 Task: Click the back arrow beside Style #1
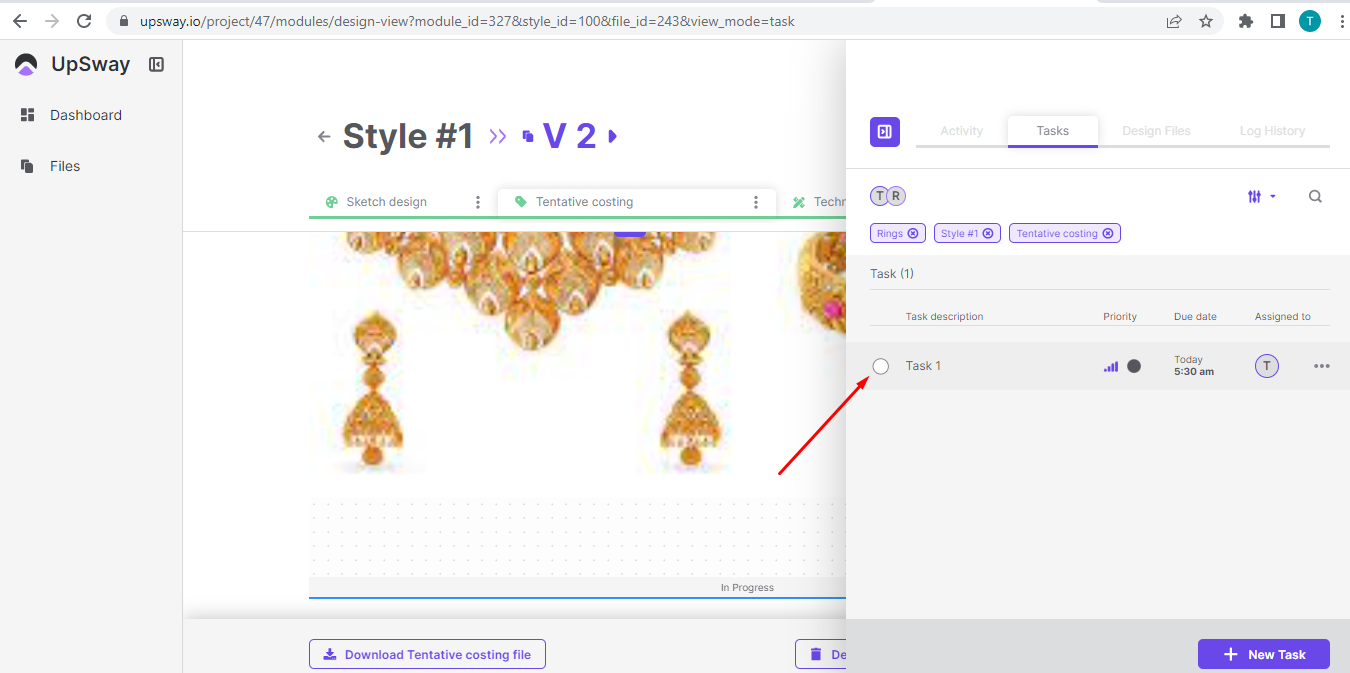coord(323,137)
